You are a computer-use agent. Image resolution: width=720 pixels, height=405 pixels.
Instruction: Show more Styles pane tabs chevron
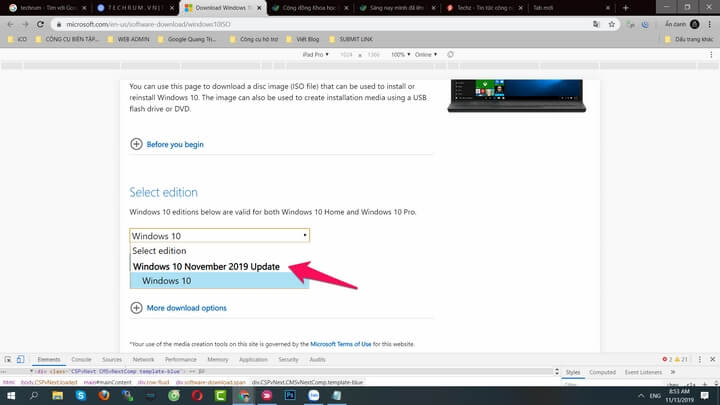[x=673, y=372]
